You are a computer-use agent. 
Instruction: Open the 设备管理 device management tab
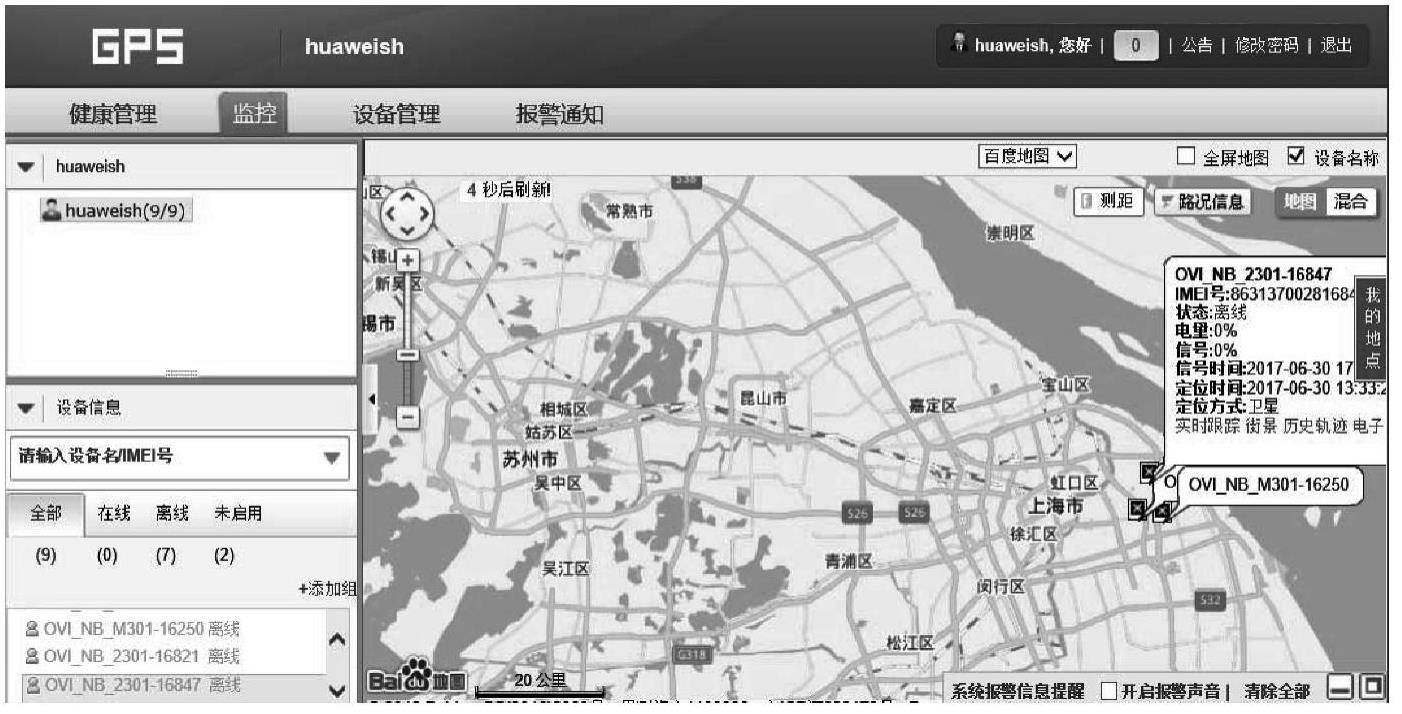(397, 113)
